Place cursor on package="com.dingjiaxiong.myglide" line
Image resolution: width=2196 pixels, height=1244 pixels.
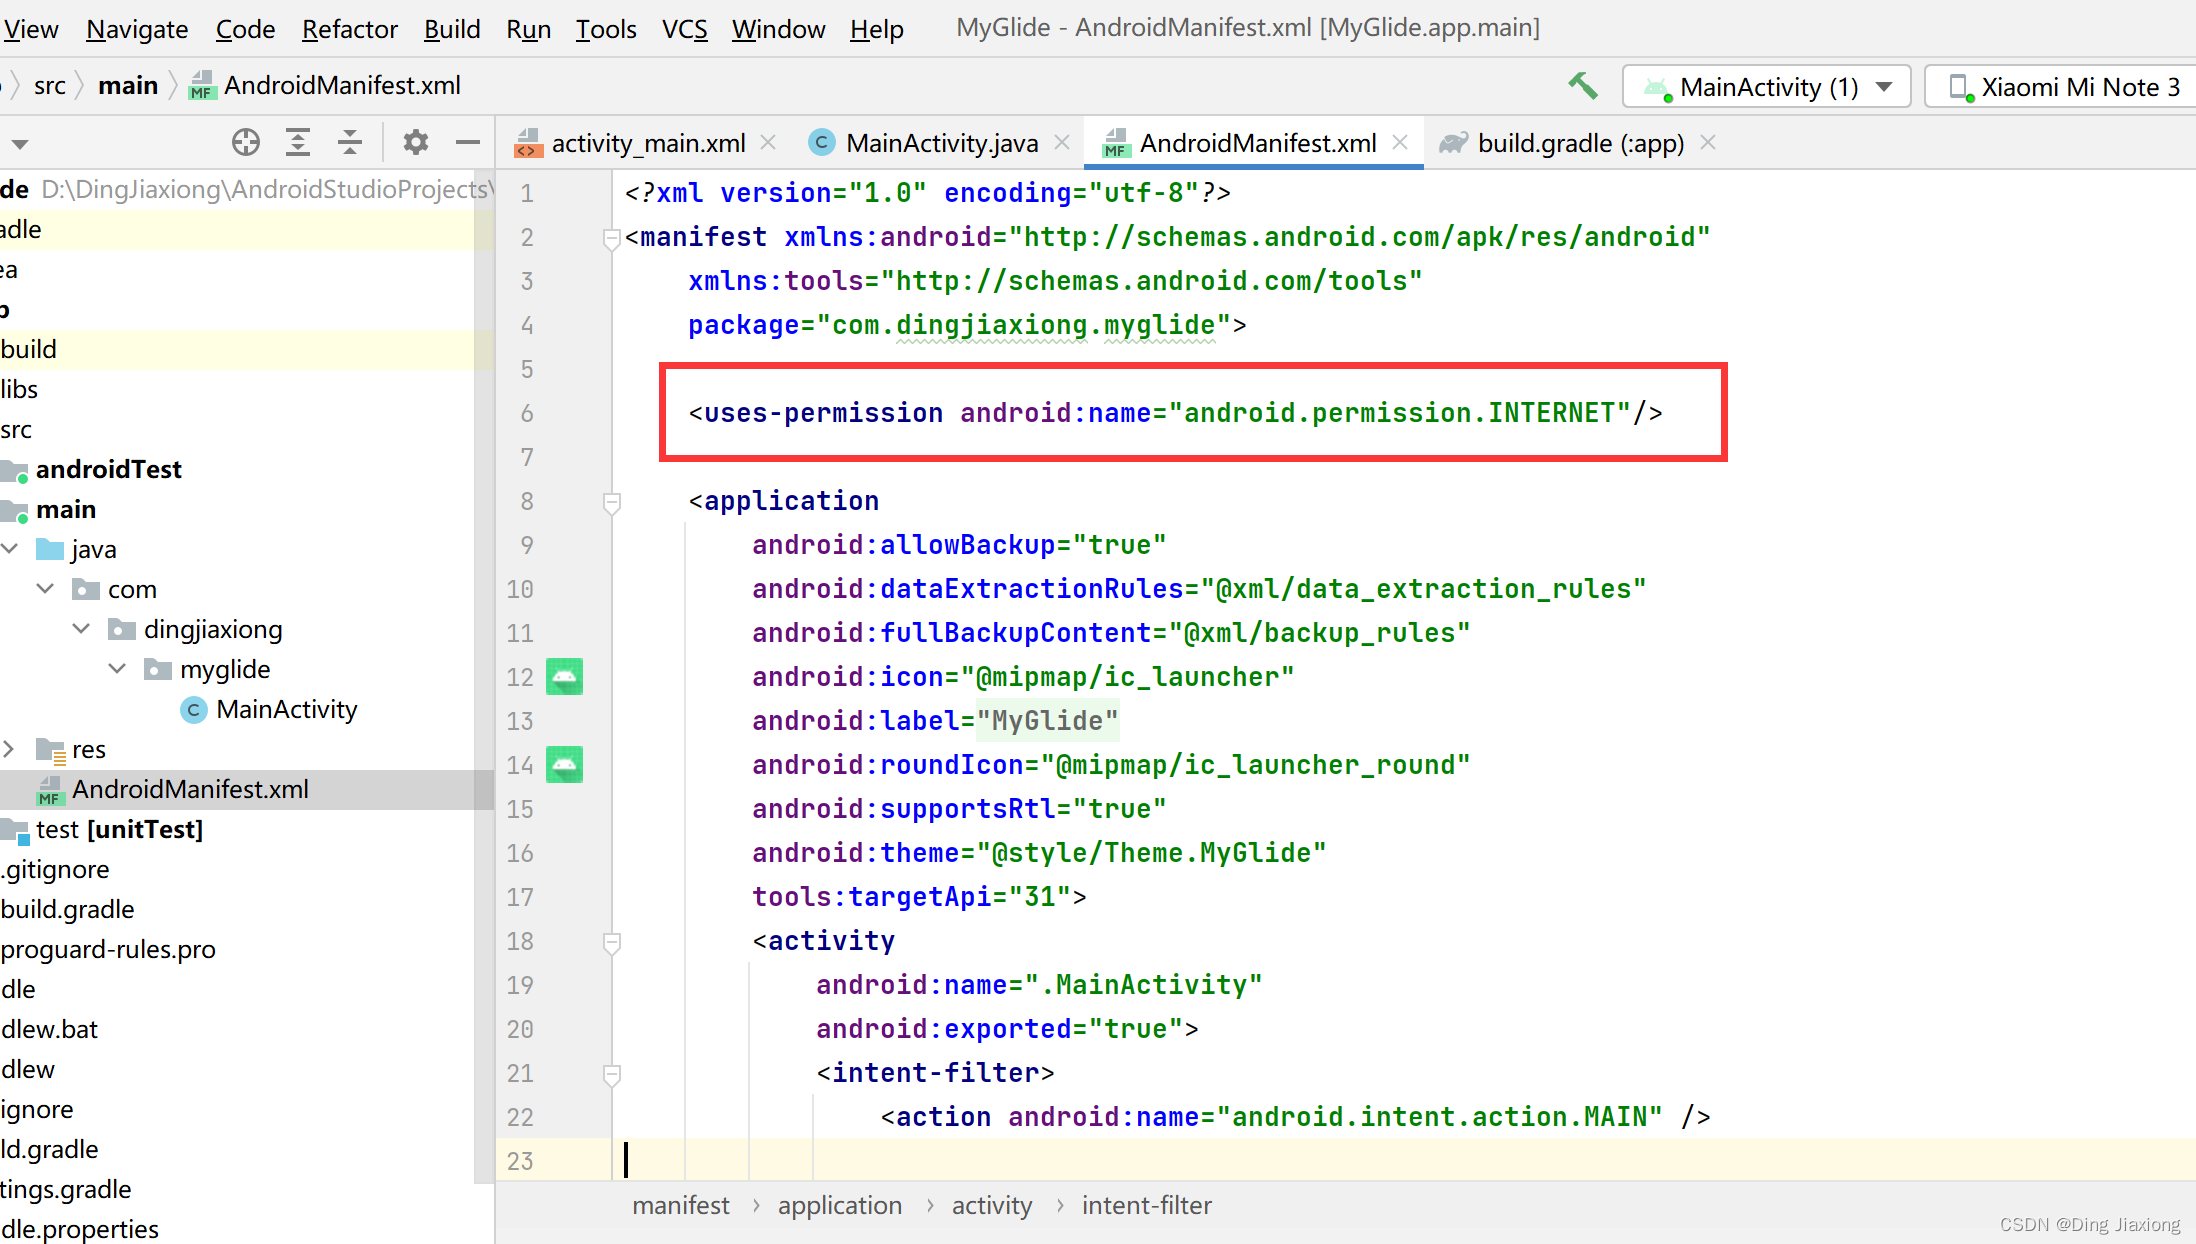pyautogui.click(x=967, y=325)
